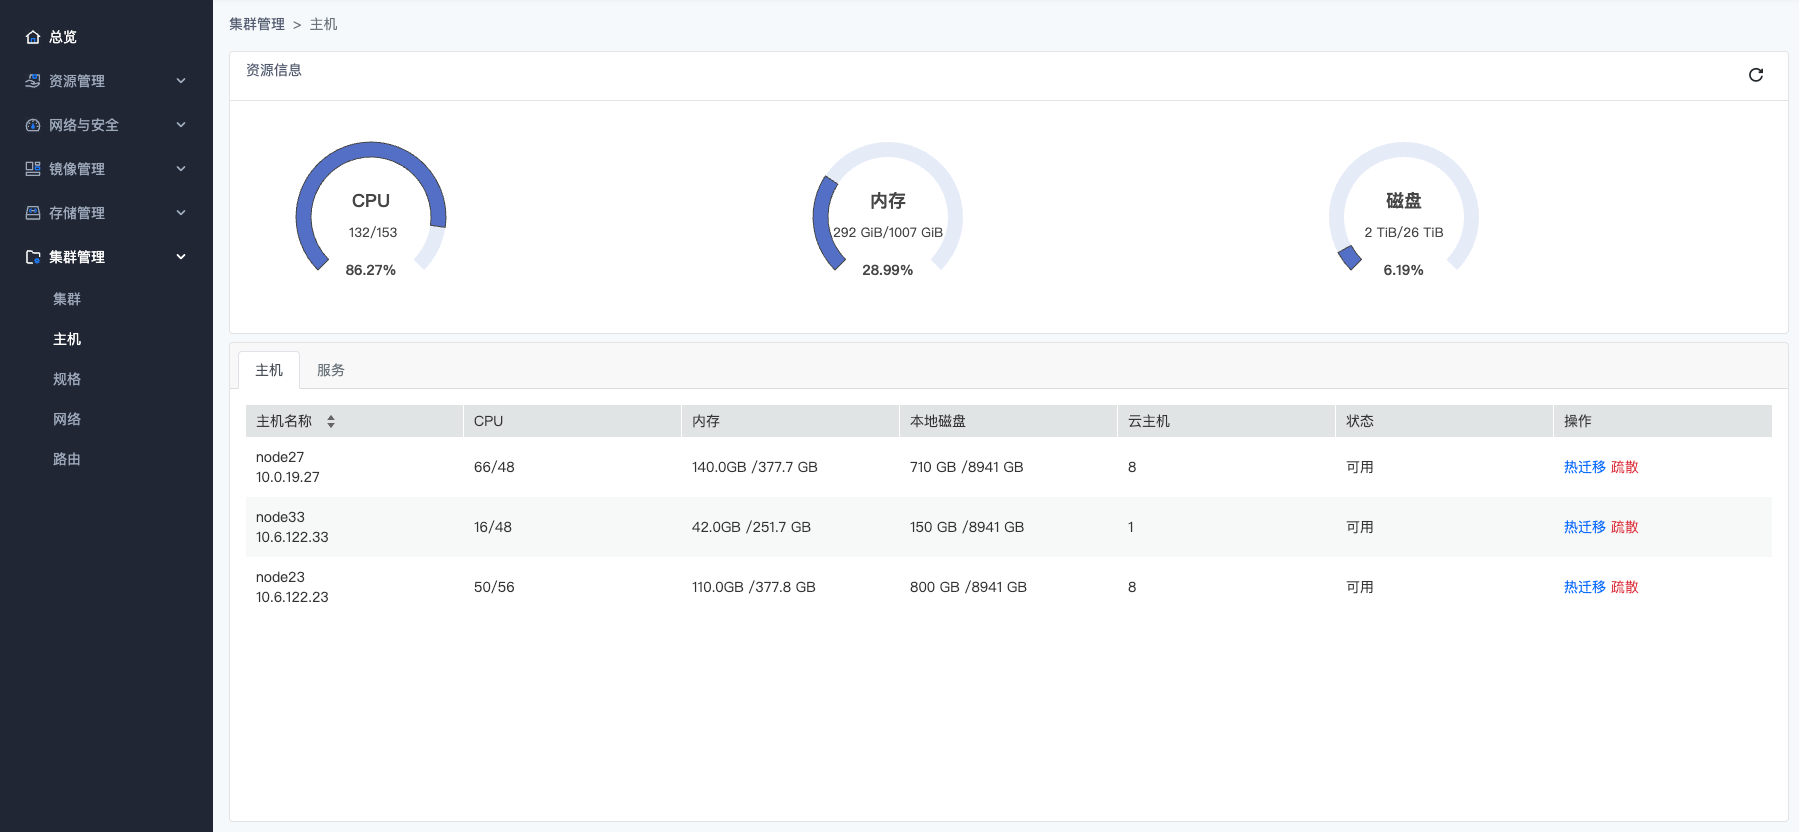The height and width of the screenshot is (832, 1799).
Task: Click 热迁移 link for node27
Action: [1584, 467]
